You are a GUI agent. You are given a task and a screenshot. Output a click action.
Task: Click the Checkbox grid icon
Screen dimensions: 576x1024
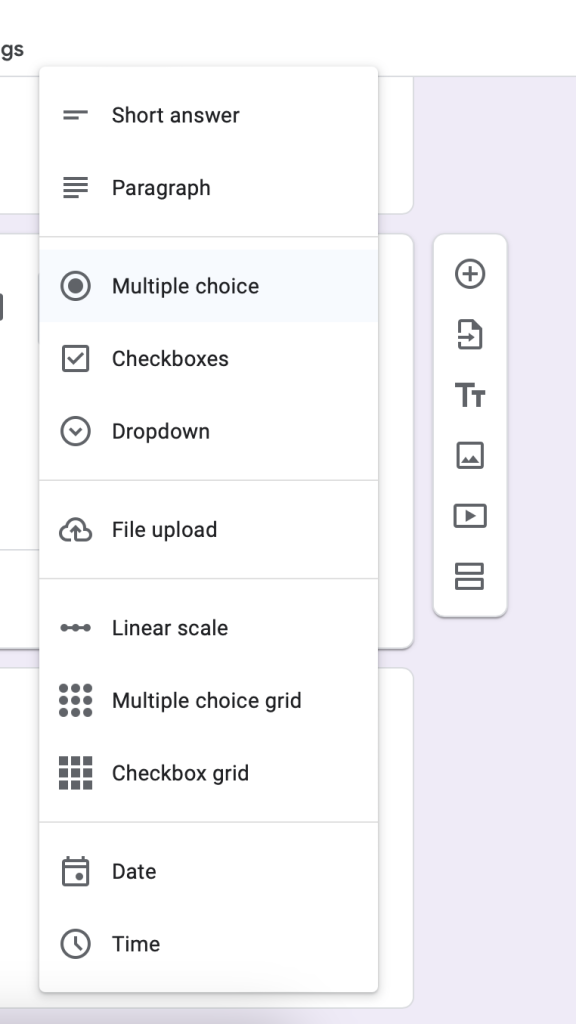click(77, 772)
